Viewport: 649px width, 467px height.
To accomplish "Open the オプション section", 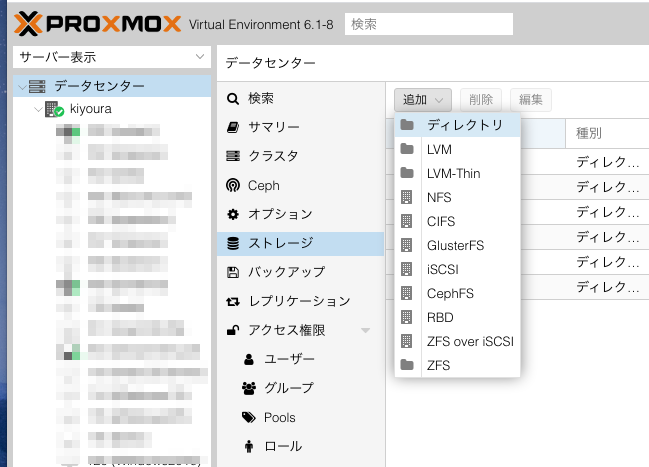I will coord(300,214).
